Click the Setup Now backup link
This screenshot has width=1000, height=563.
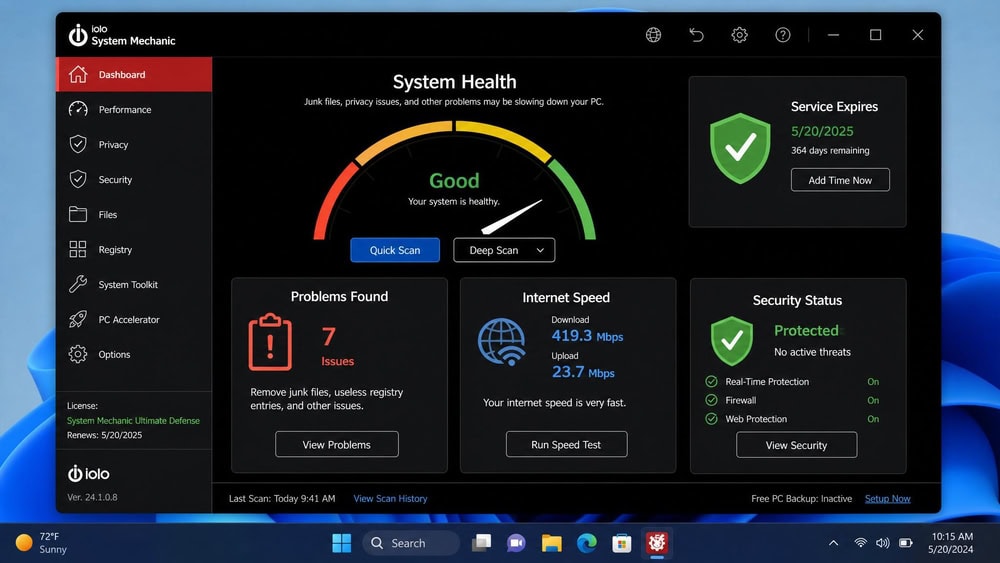coord(888,499)
